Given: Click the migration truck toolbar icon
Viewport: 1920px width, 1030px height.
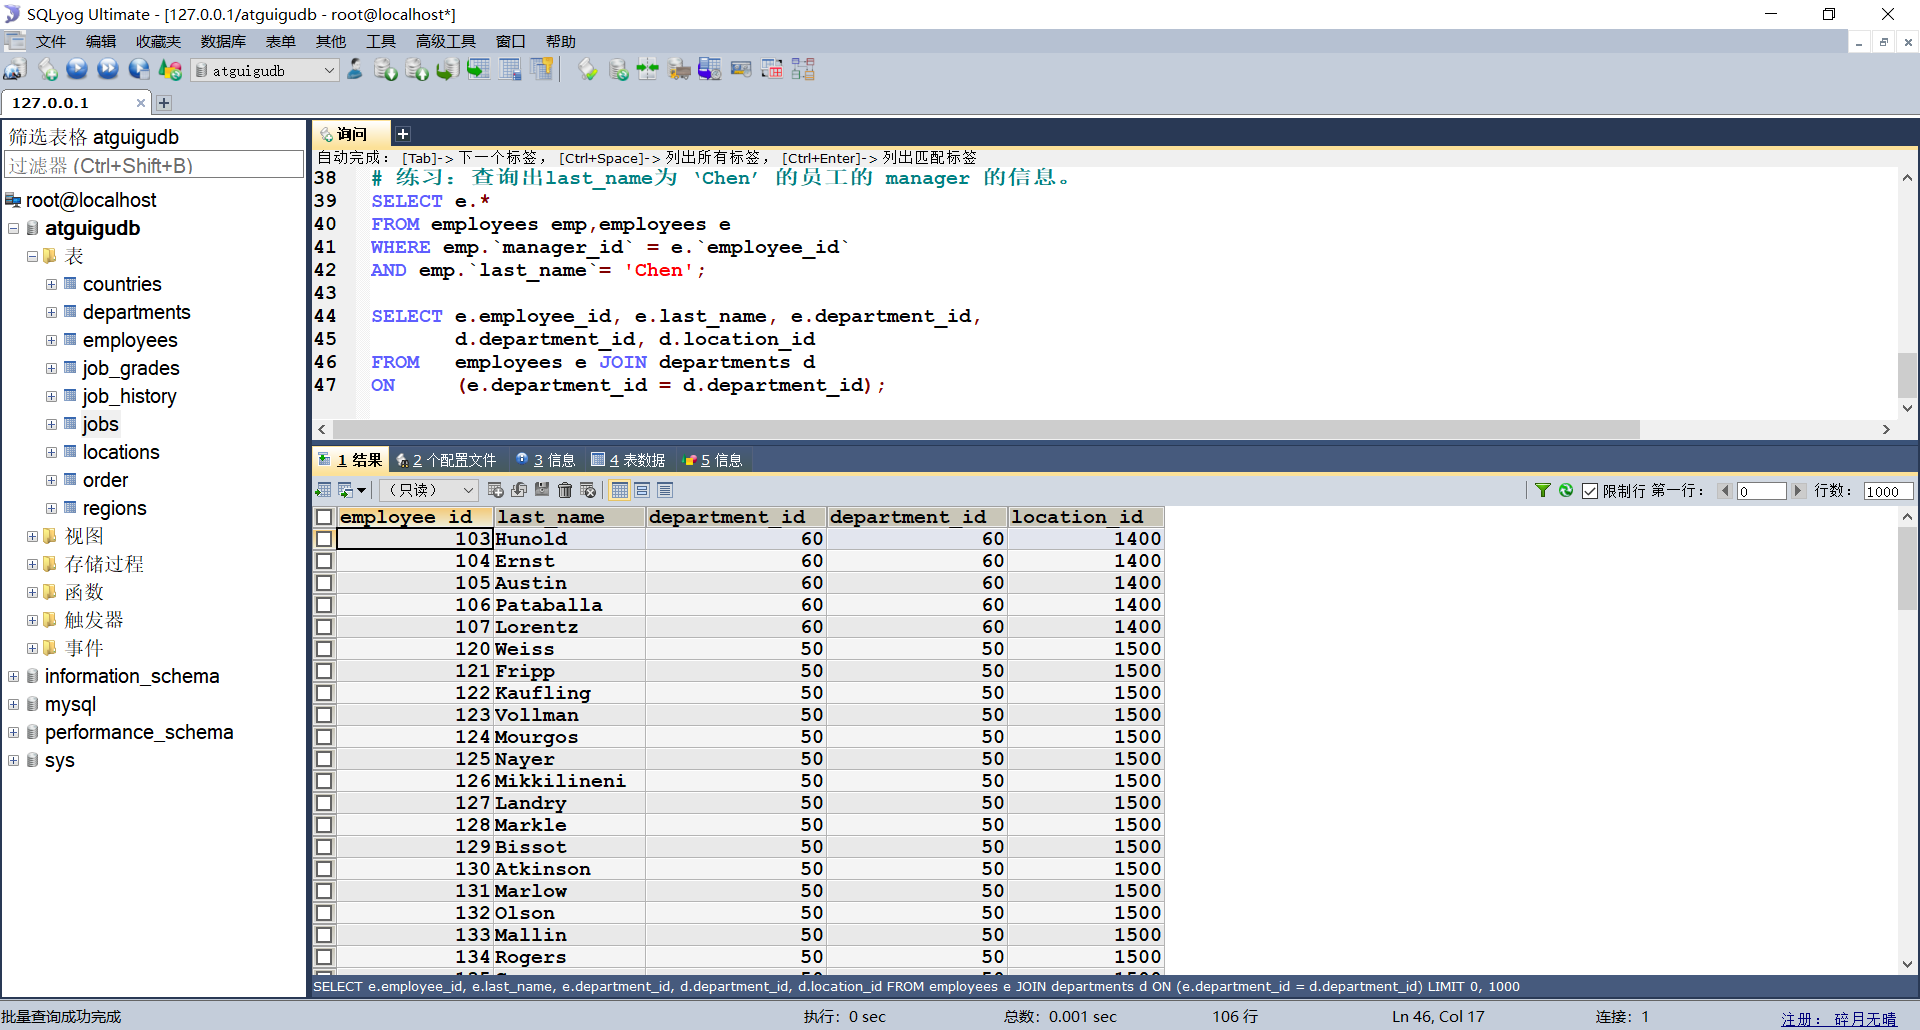Looking at the screenshot, I should pyautogui.click(x=679, y=70).
